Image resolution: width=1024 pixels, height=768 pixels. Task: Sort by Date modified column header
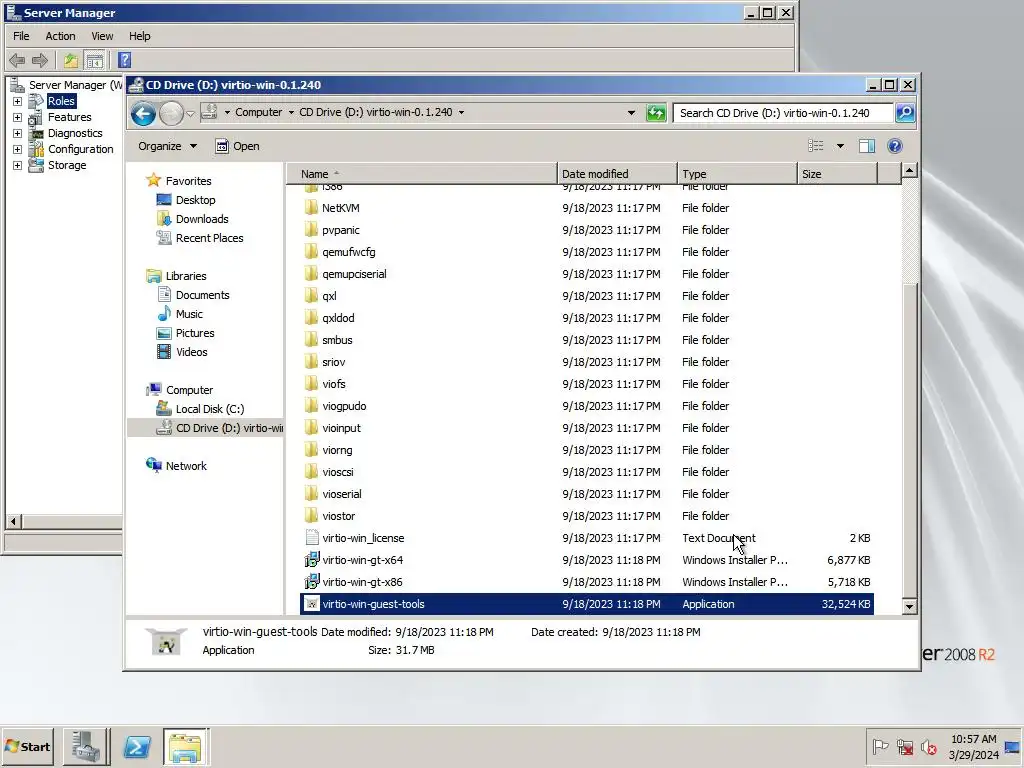(x=617, y=174)
